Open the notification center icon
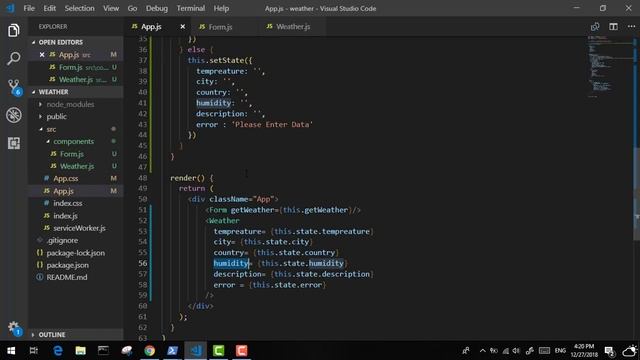Viewport: 640px width, 360px height. [609, 351]
